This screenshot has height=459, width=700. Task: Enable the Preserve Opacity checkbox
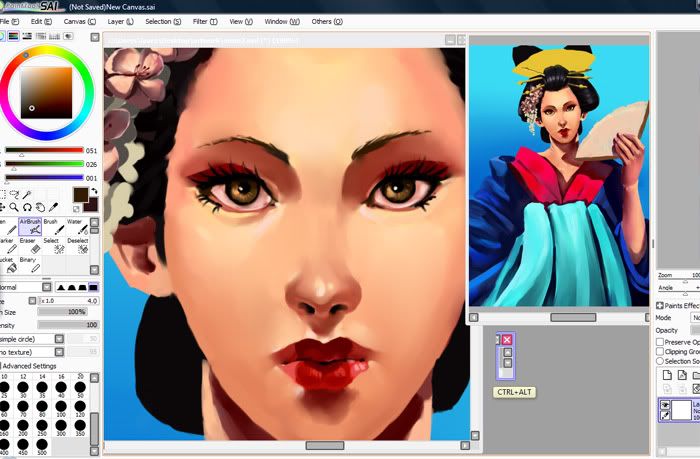coord(660,342)
